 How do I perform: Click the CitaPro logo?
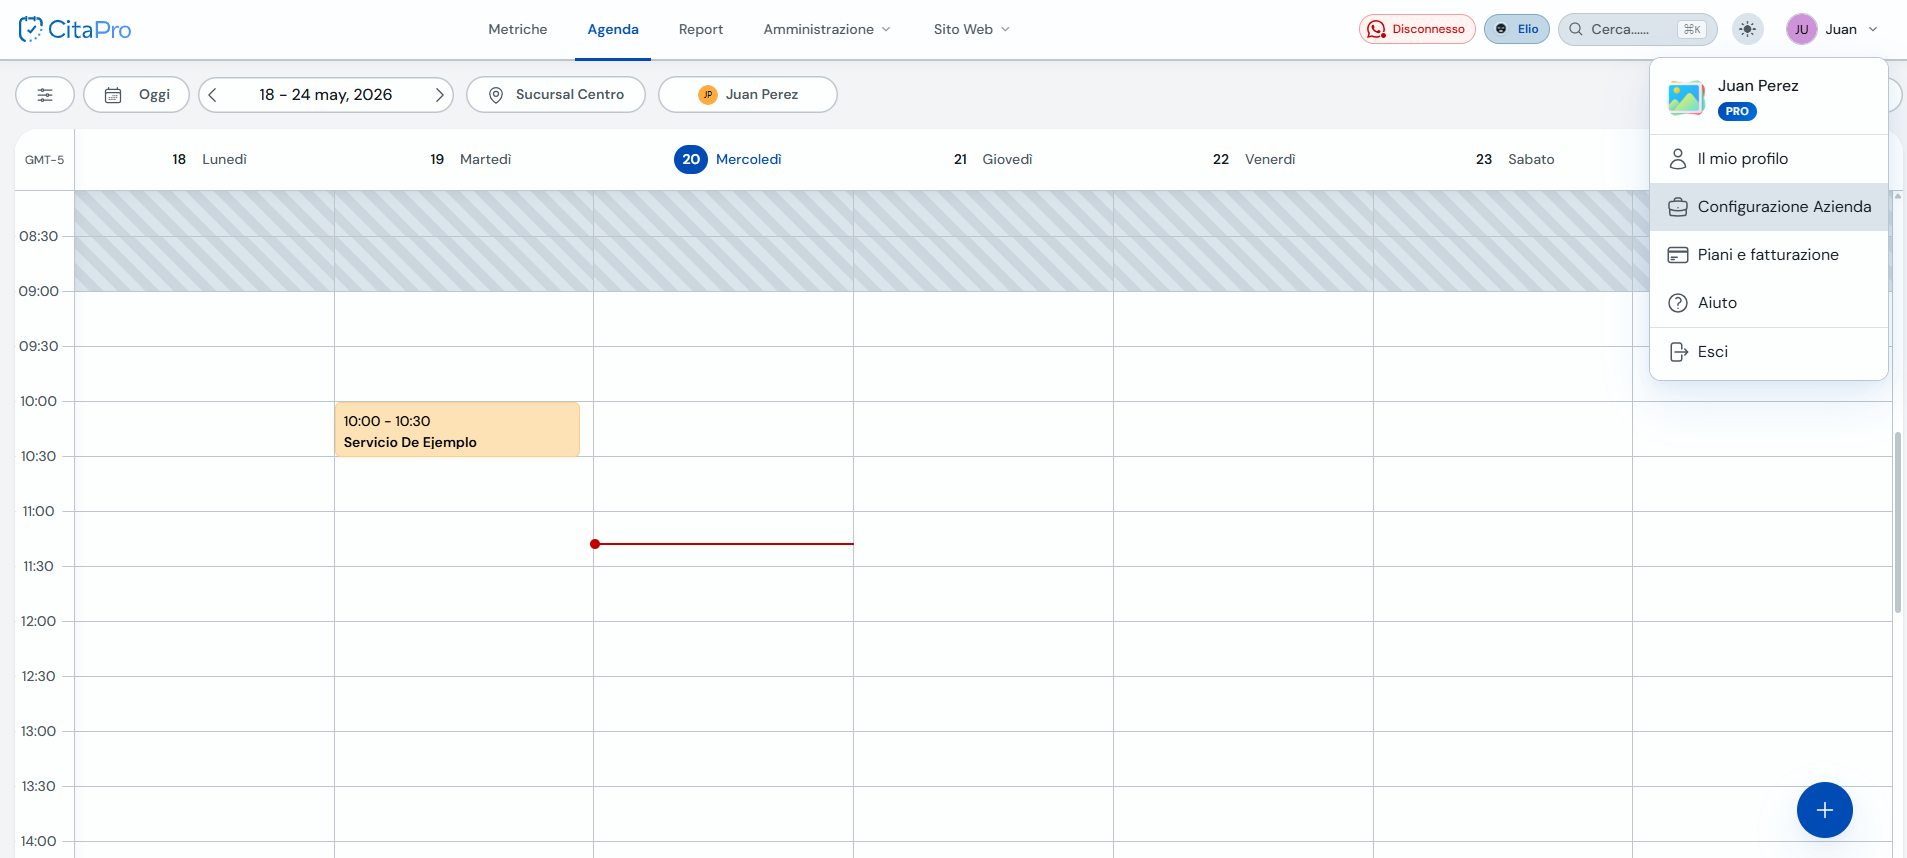coord(75,29)
